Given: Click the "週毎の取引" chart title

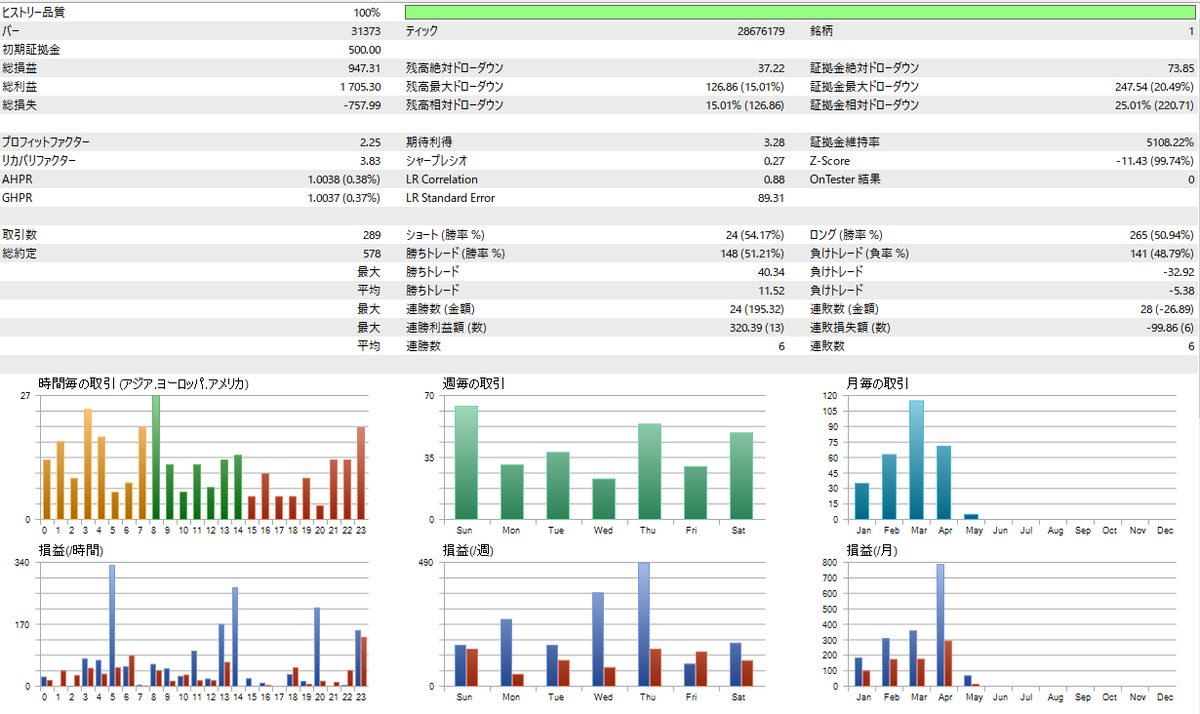Looking at the screenshot, I should point(474,383).
